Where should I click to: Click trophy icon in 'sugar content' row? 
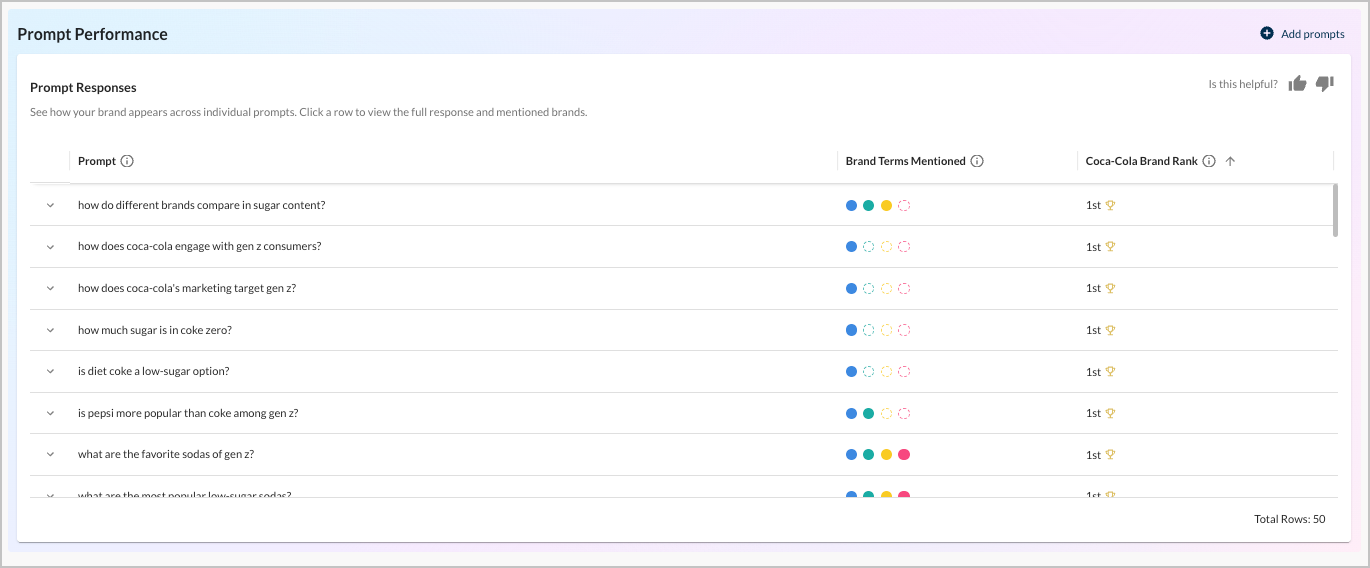coord(1110,205)
